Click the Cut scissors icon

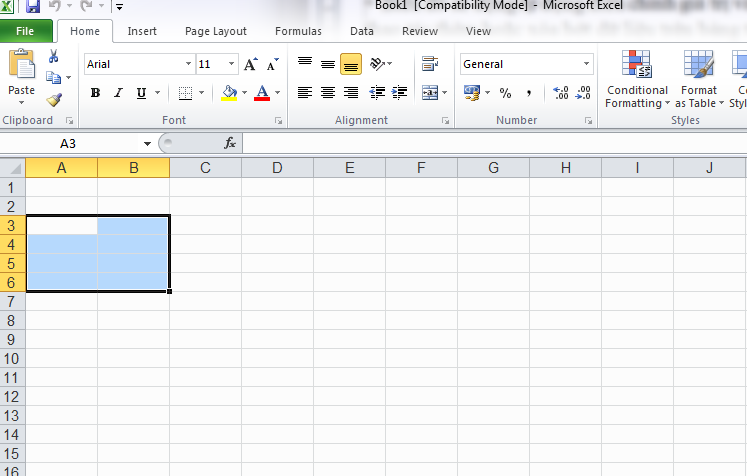click(53, 57)
